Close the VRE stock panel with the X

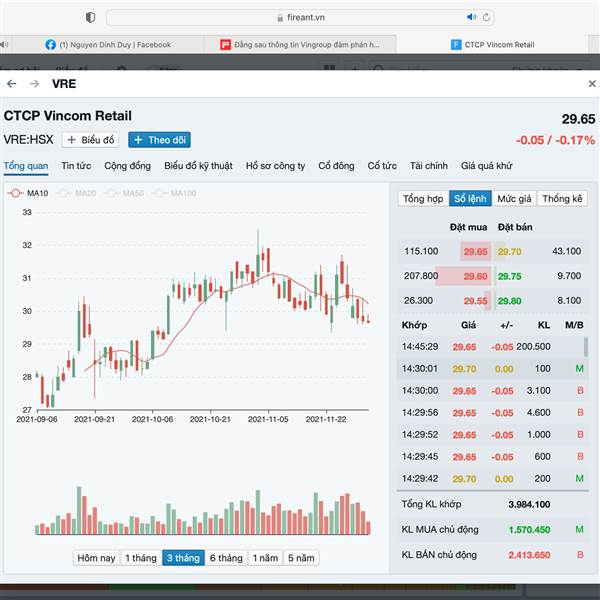591,84
